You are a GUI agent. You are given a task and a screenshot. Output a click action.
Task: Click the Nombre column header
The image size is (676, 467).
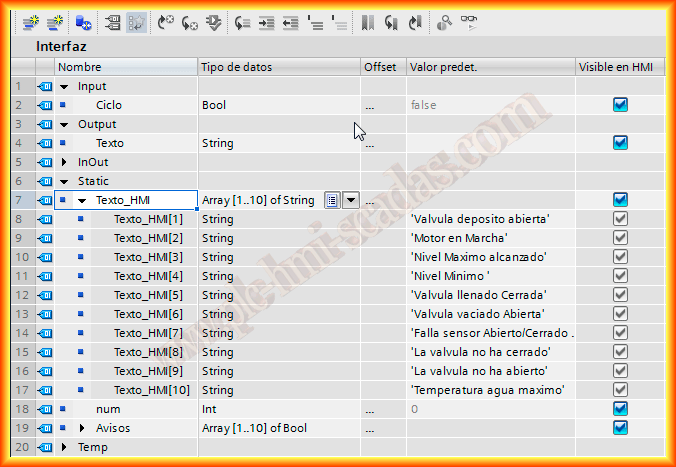point(125,67)
